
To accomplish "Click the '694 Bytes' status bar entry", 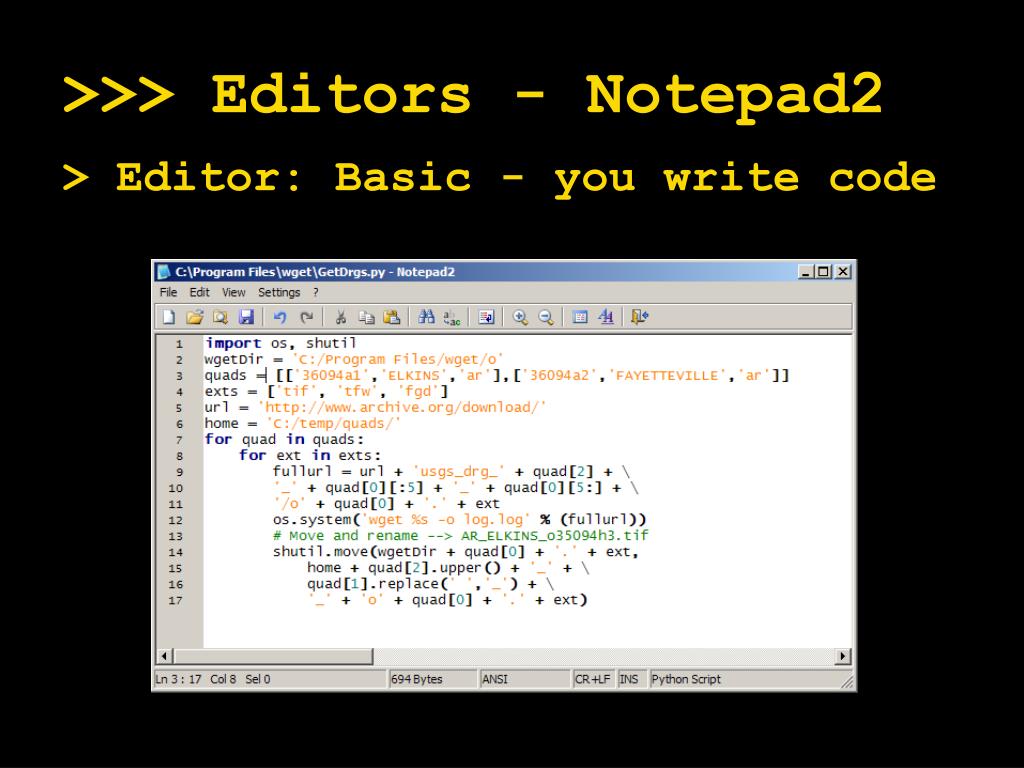I will 417,679.
